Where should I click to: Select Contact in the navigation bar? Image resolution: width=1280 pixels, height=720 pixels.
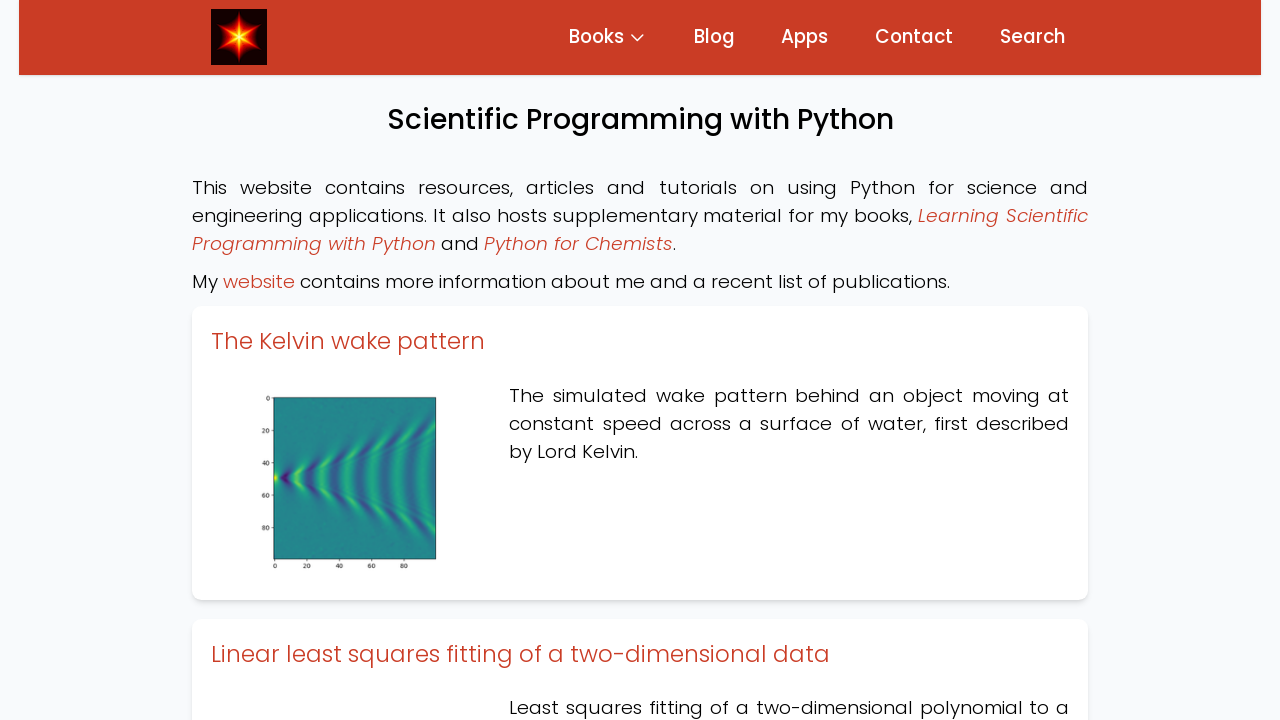coord(913,37)
